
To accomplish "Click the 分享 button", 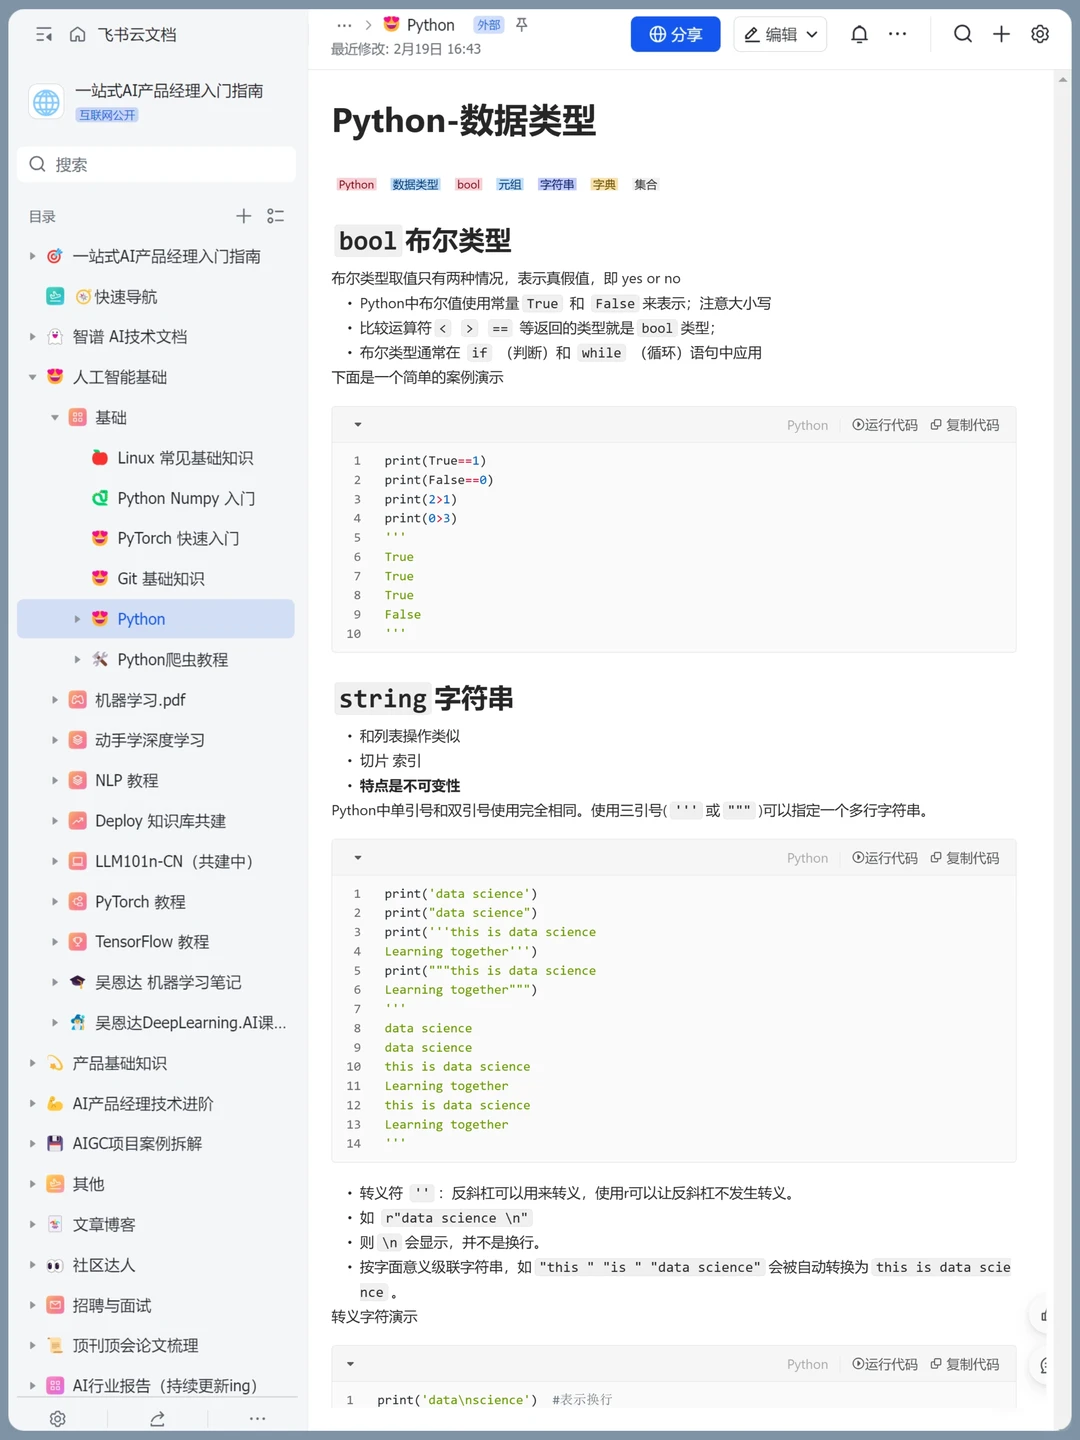I will click(x=675, y=33).
